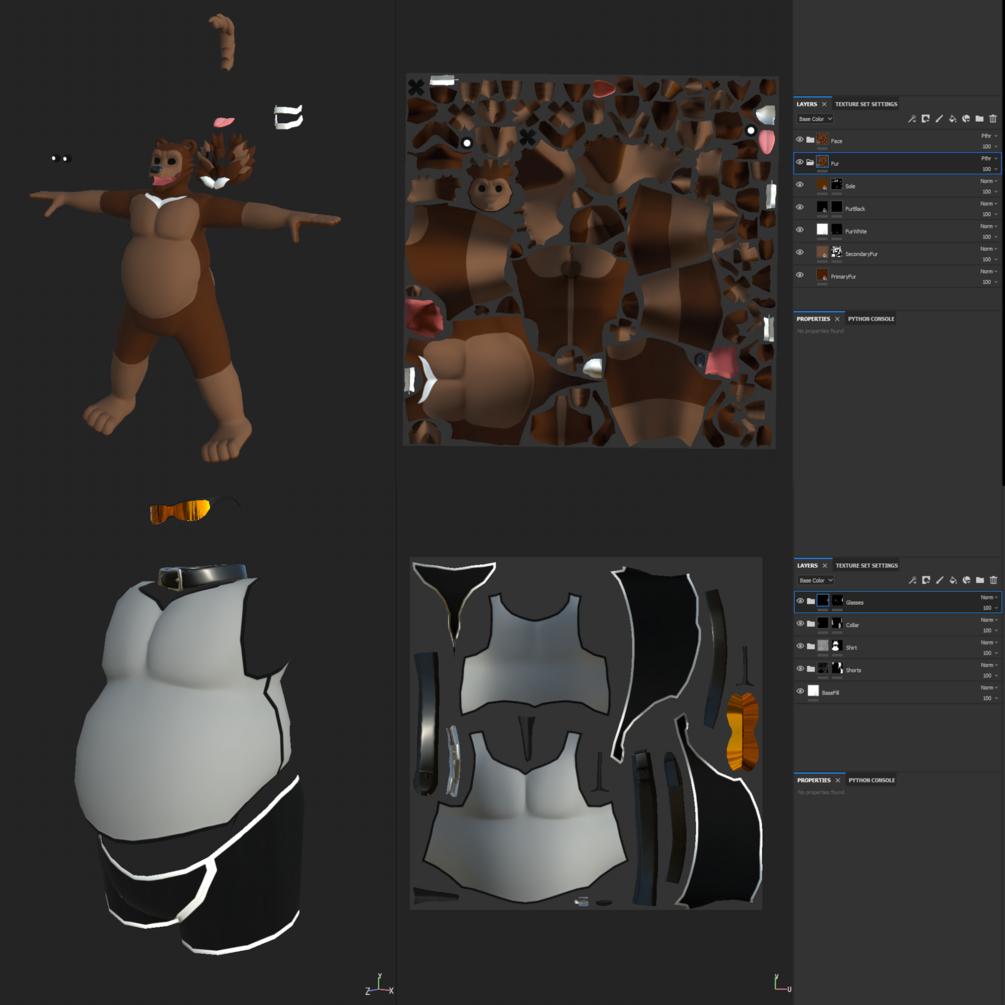Open the blend mode dropdown of the FurBlack layer
This screenshot has height=1005, width=1005.
988,204
